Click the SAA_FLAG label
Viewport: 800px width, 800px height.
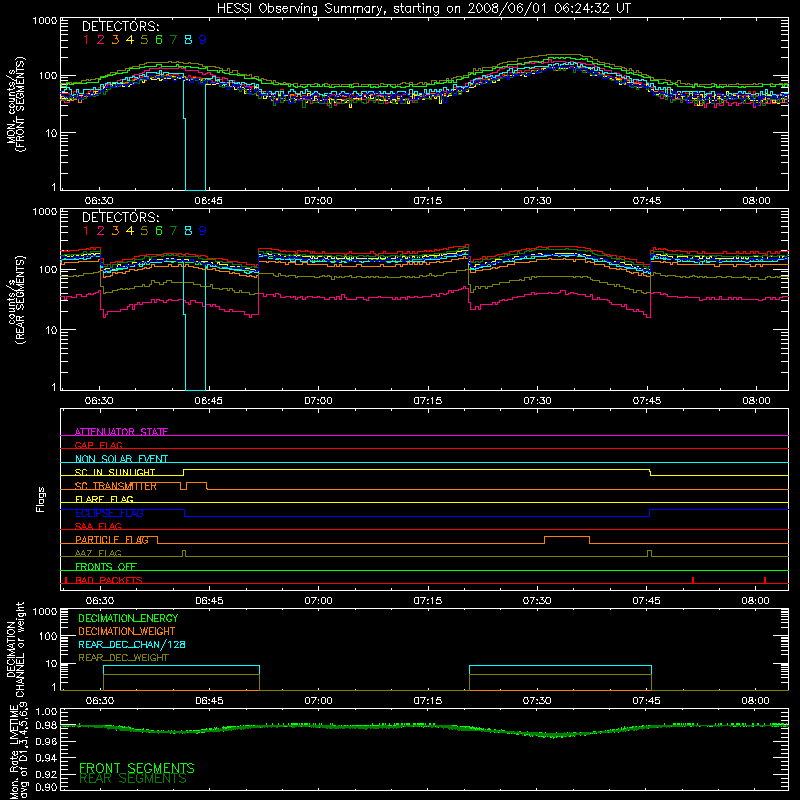(x=98, y=526)
